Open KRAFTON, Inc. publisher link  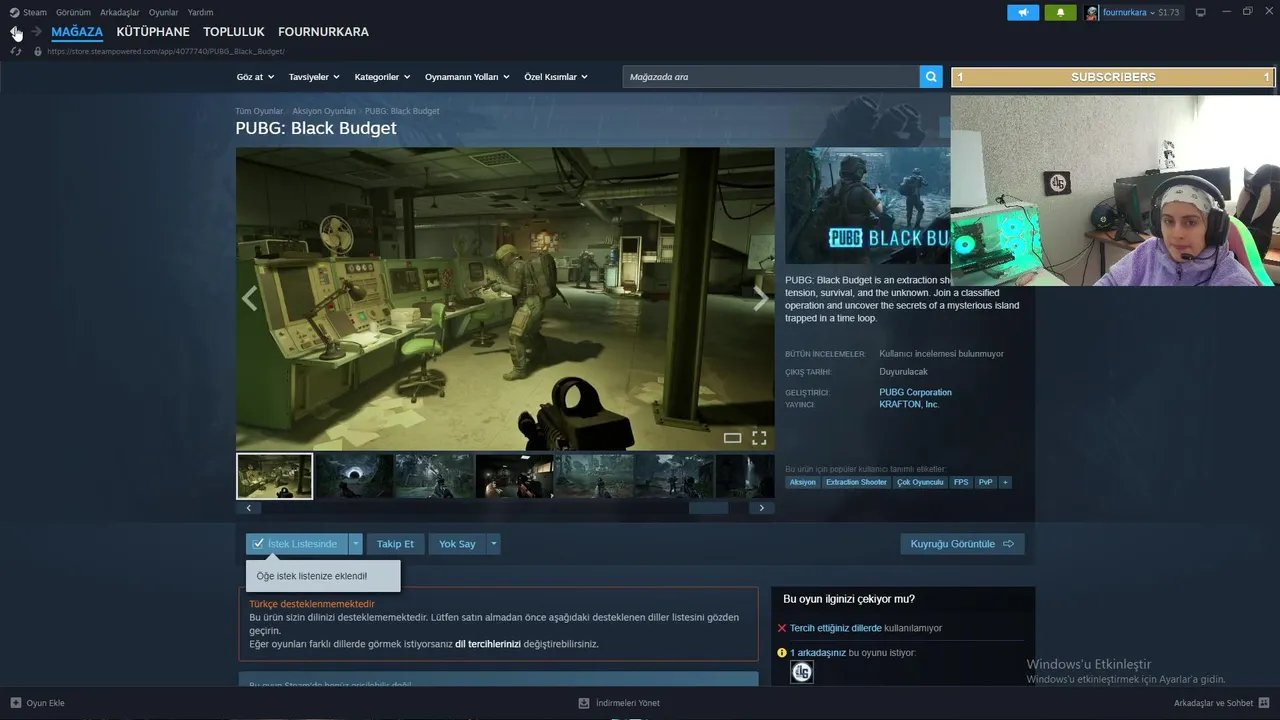click(x=909, y=404)
